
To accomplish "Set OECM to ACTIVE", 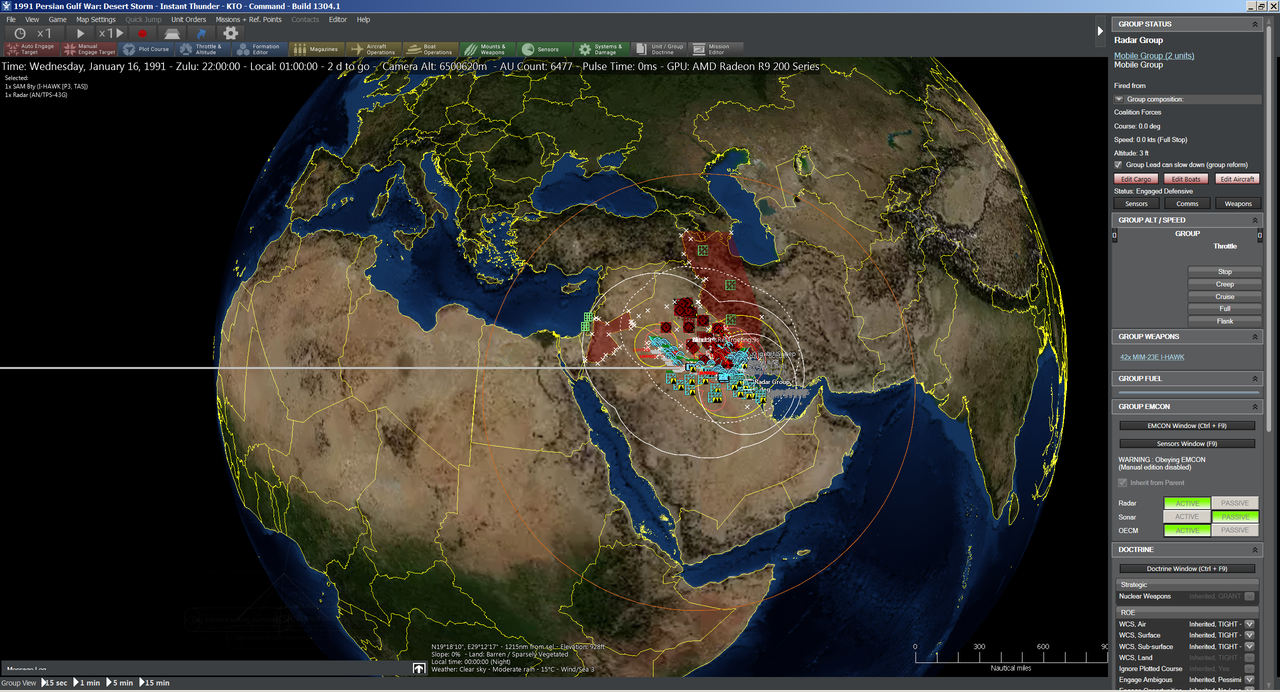I will 1187,530.
